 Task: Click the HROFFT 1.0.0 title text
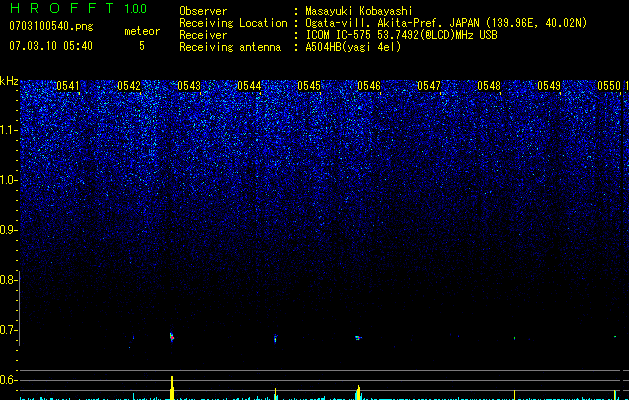tap(78, 8)
